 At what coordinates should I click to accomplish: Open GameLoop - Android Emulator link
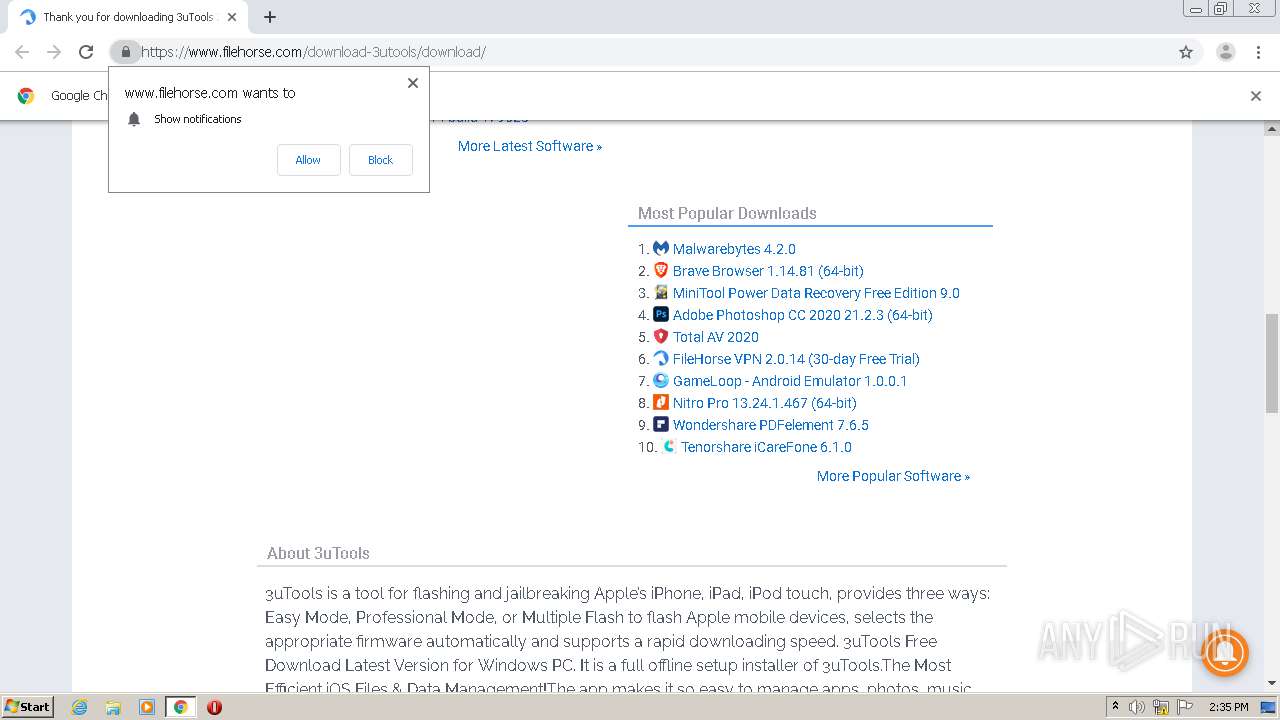790,381
